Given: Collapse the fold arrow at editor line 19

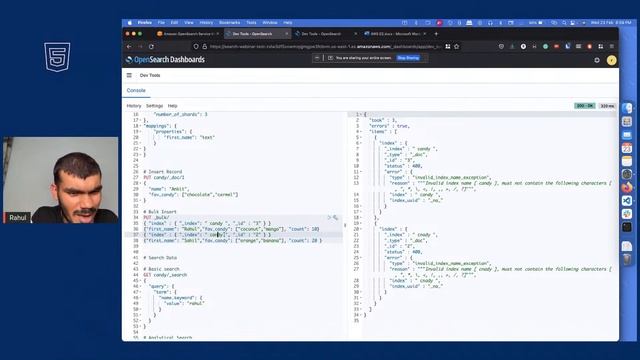Looking at the screenshot, I should (141, 132).
